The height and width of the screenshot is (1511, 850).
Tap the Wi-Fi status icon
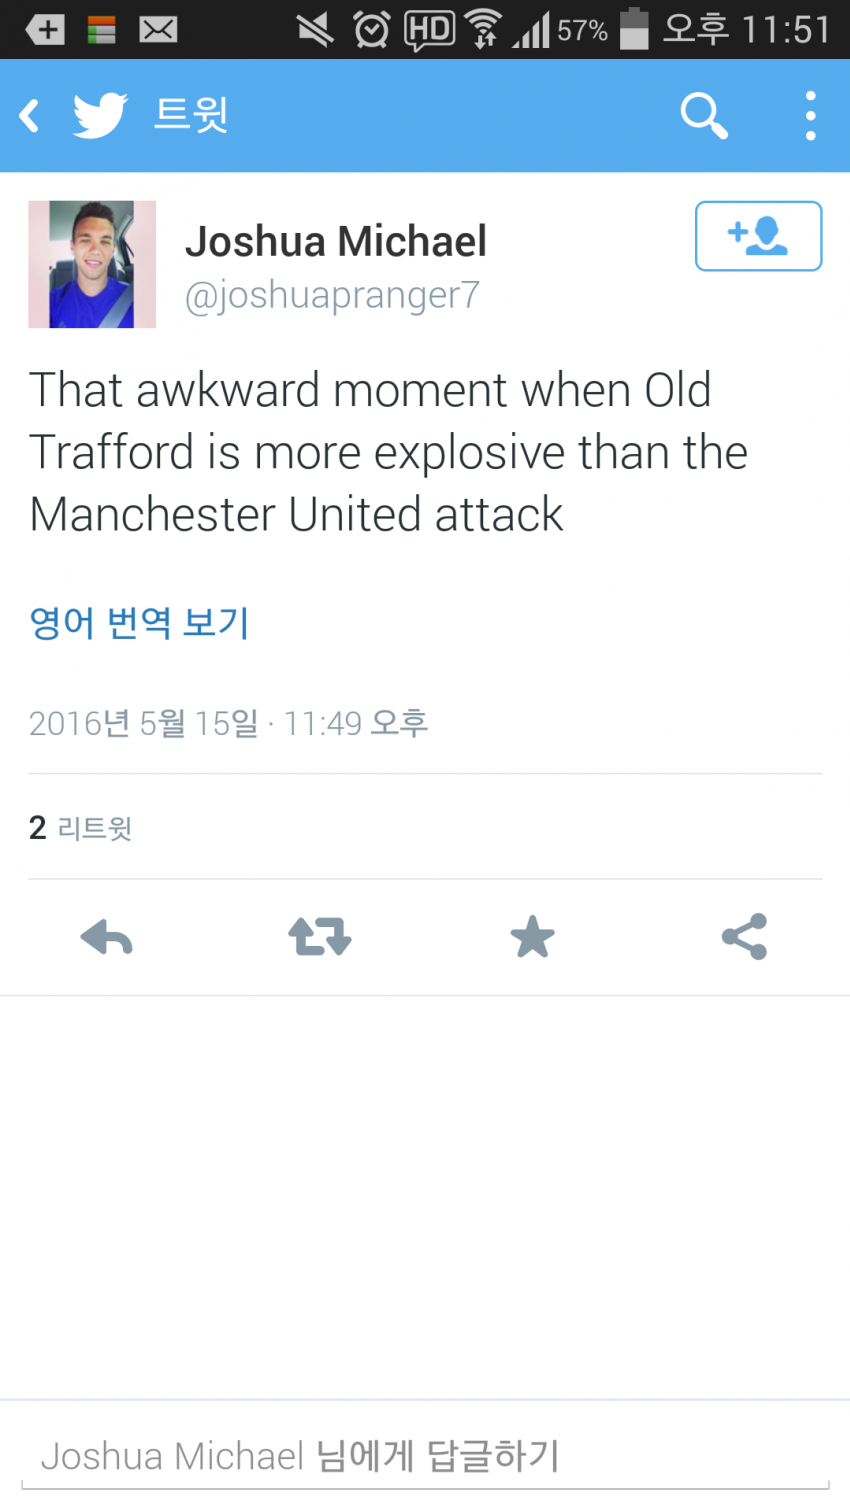click(484, 30)
